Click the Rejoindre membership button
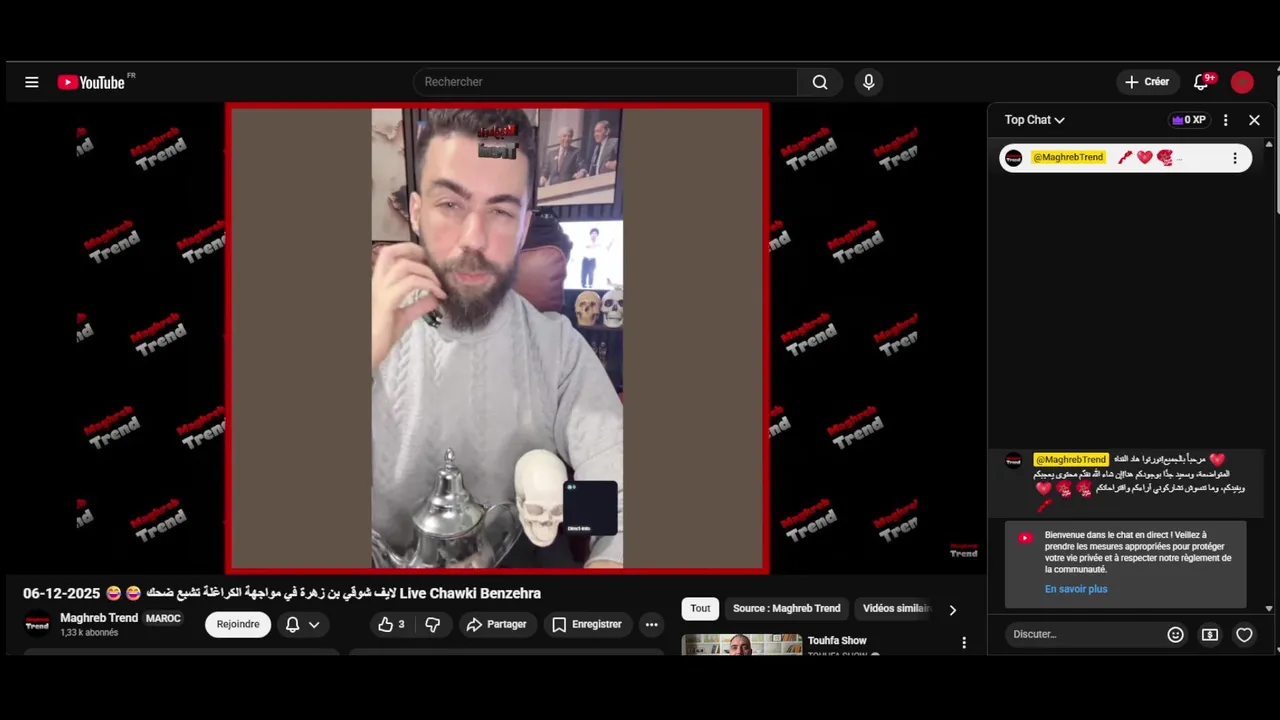This screenshot has height=720, width=1280. [x=238, y=624]
